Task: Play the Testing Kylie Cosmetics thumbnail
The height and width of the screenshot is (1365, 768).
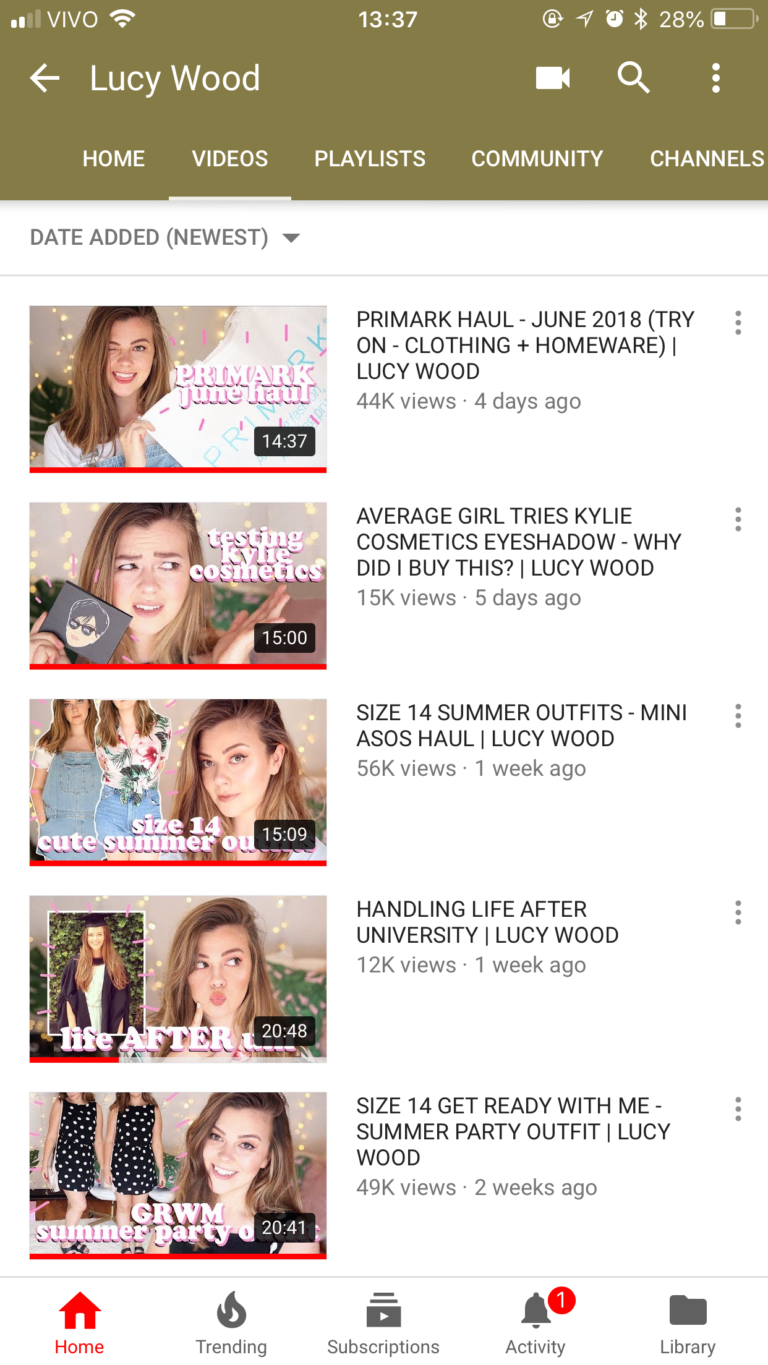Action: [178, 585]
